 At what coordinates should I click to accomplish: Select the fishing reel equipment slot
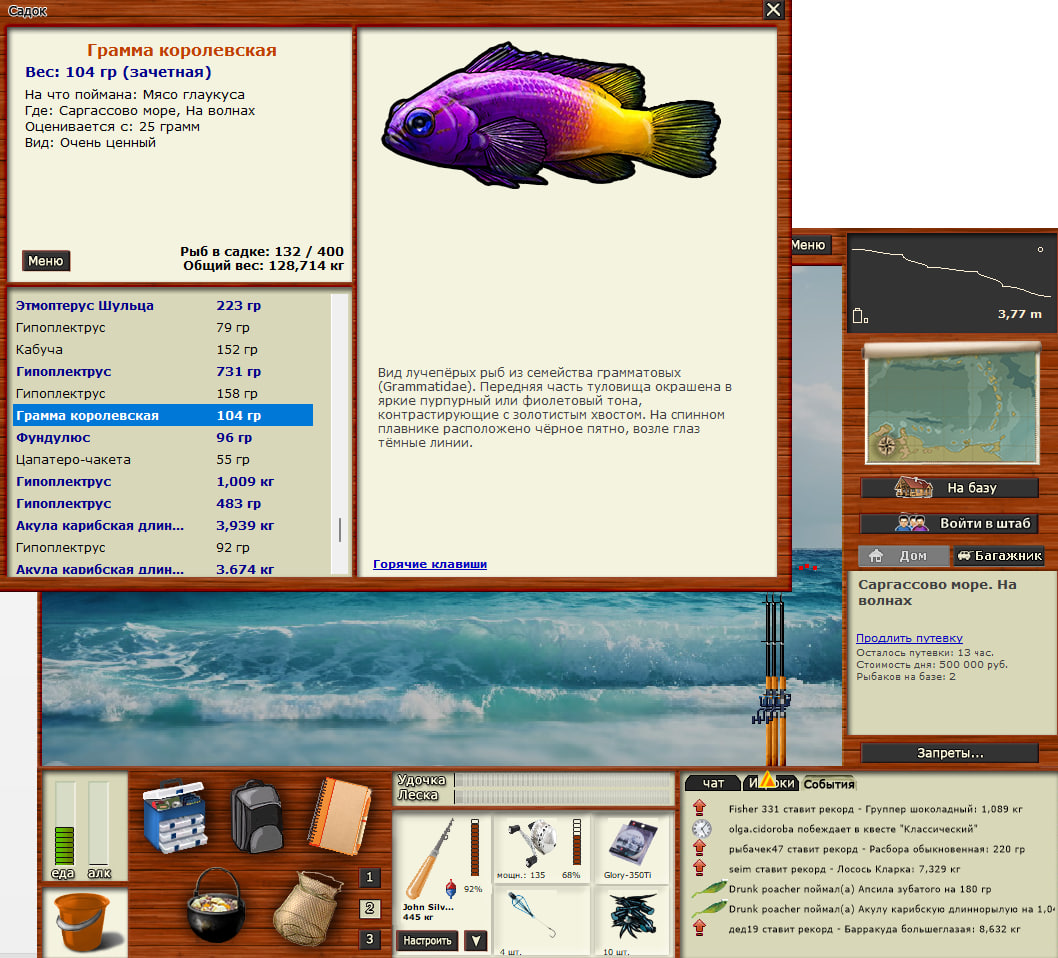541,847
